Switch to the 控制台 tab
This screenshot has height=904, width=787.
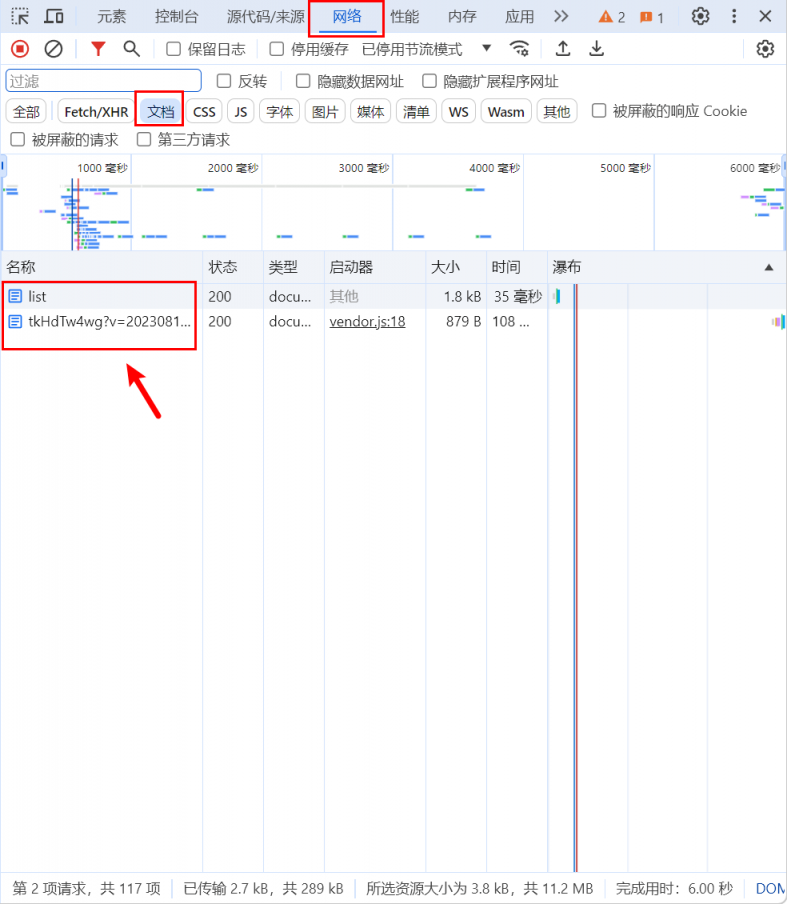click(176, 17)
